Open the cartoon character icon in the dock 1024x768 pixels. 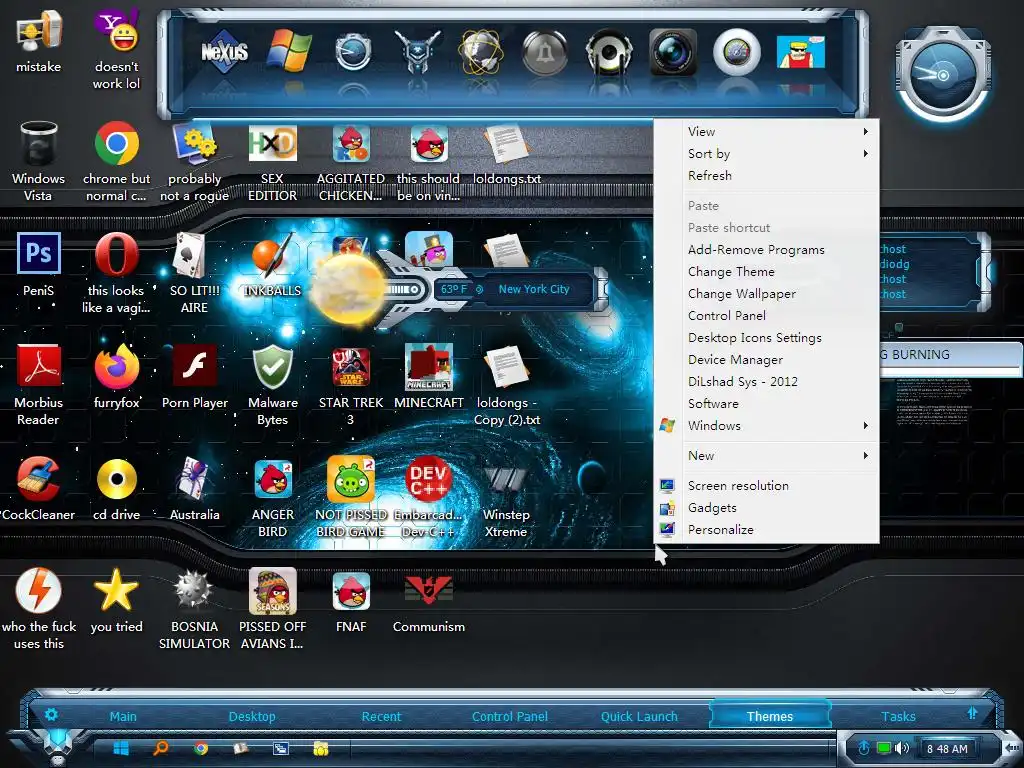pyautogui.click(x=801, y=52)
